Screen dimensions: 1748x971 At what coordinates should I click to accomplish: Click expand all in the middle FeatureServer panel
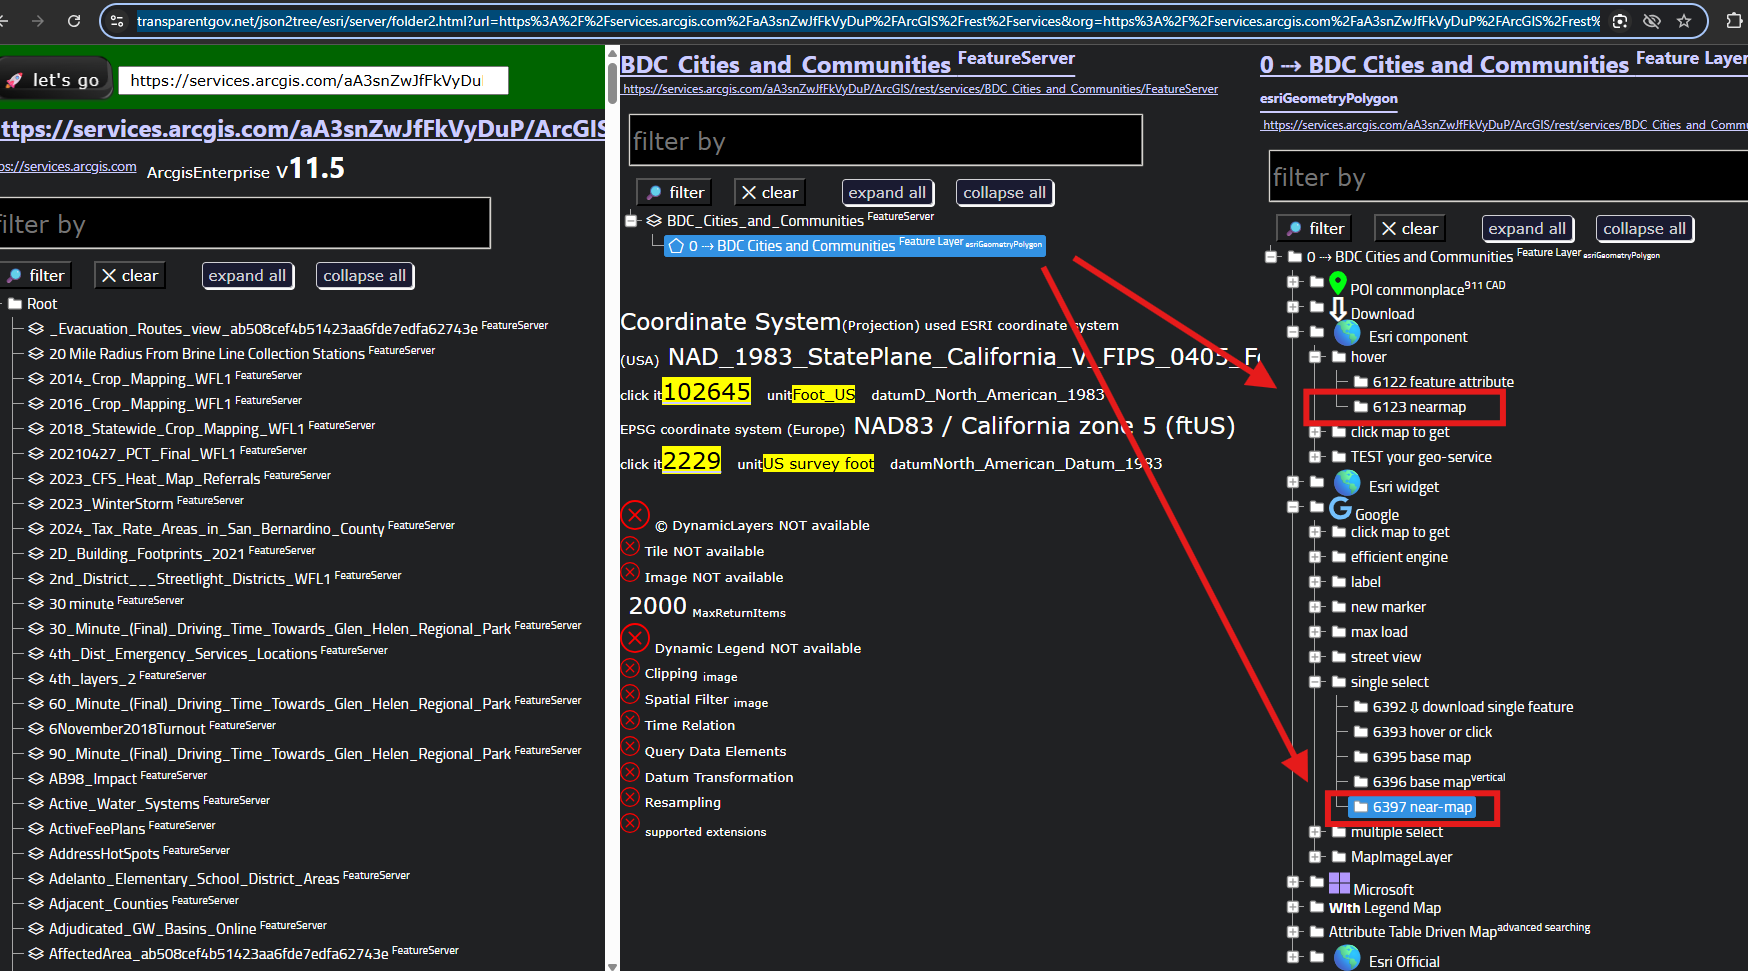coord(887,192)
